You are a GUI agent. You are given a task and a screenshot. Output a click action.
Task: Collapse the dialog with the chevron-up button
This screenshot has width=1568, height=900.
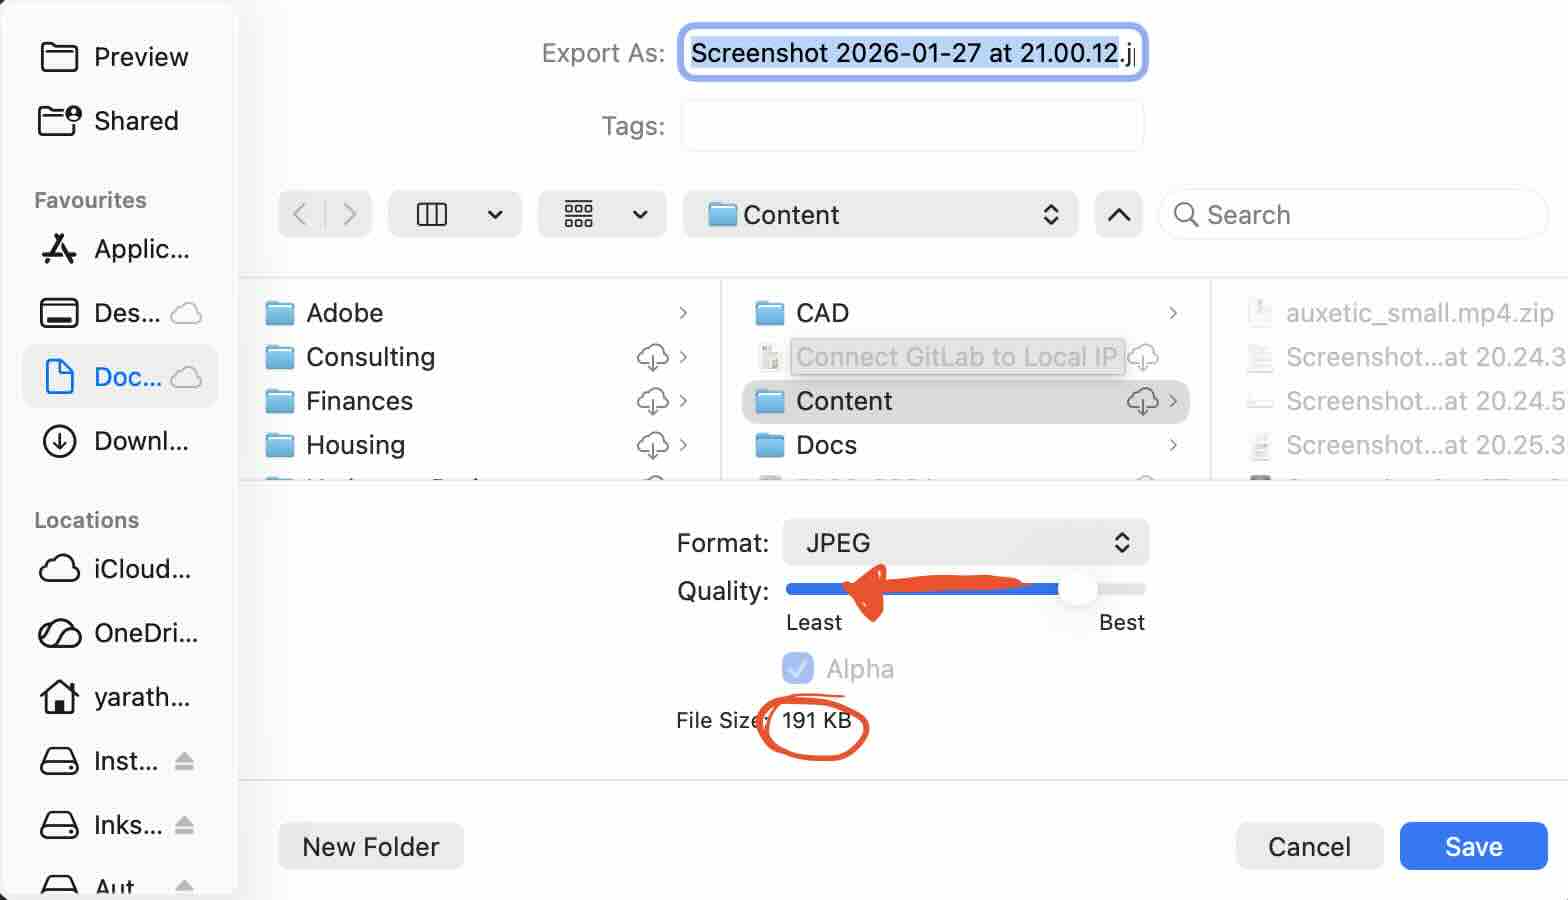[1119, 214]
